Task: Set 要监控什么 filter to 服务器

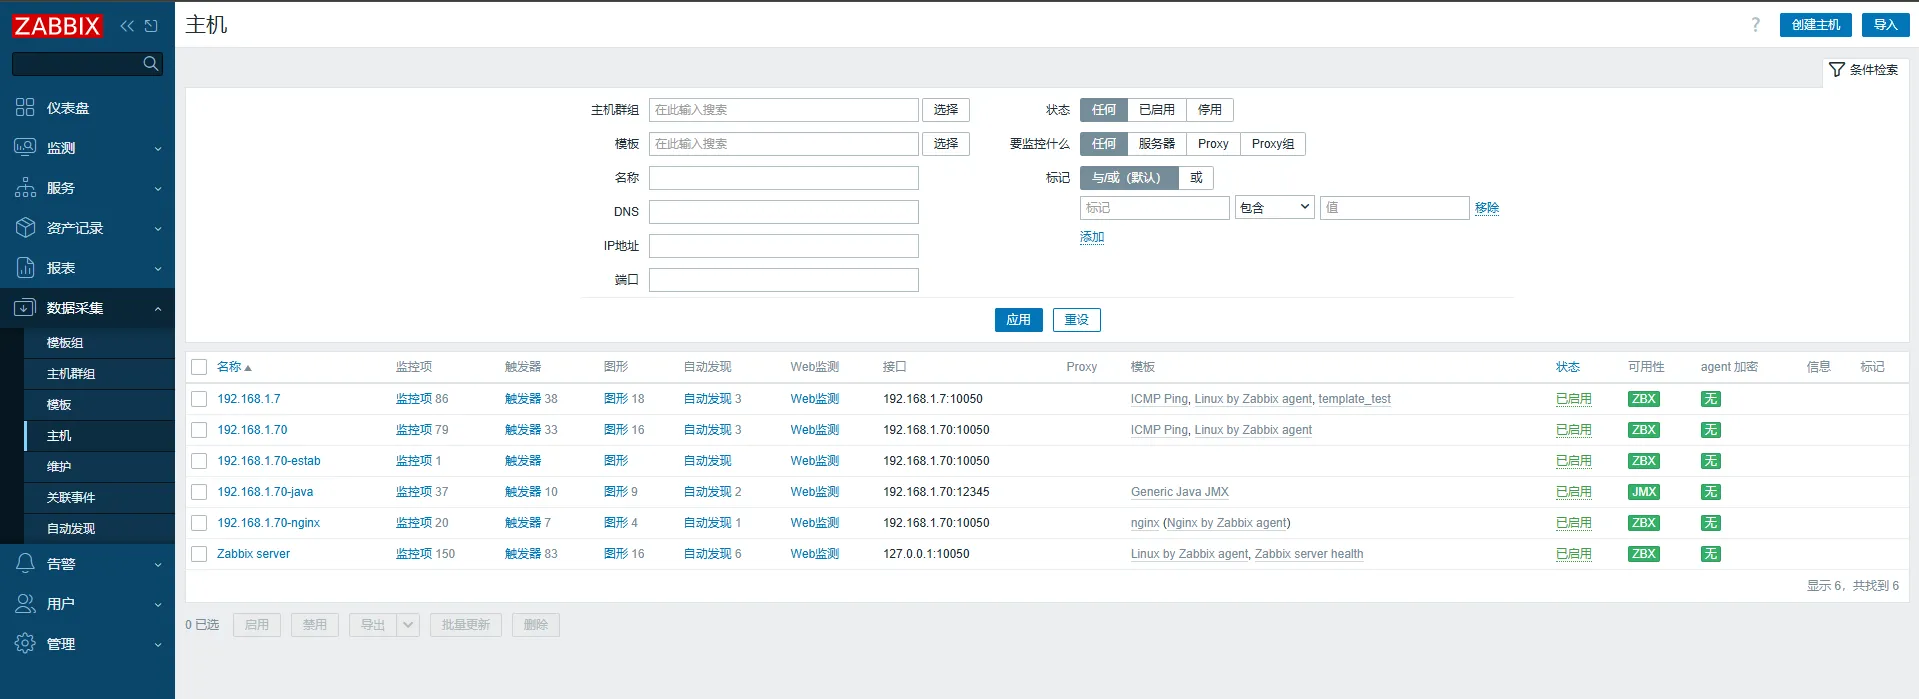Action: [x=1157, y=144]
